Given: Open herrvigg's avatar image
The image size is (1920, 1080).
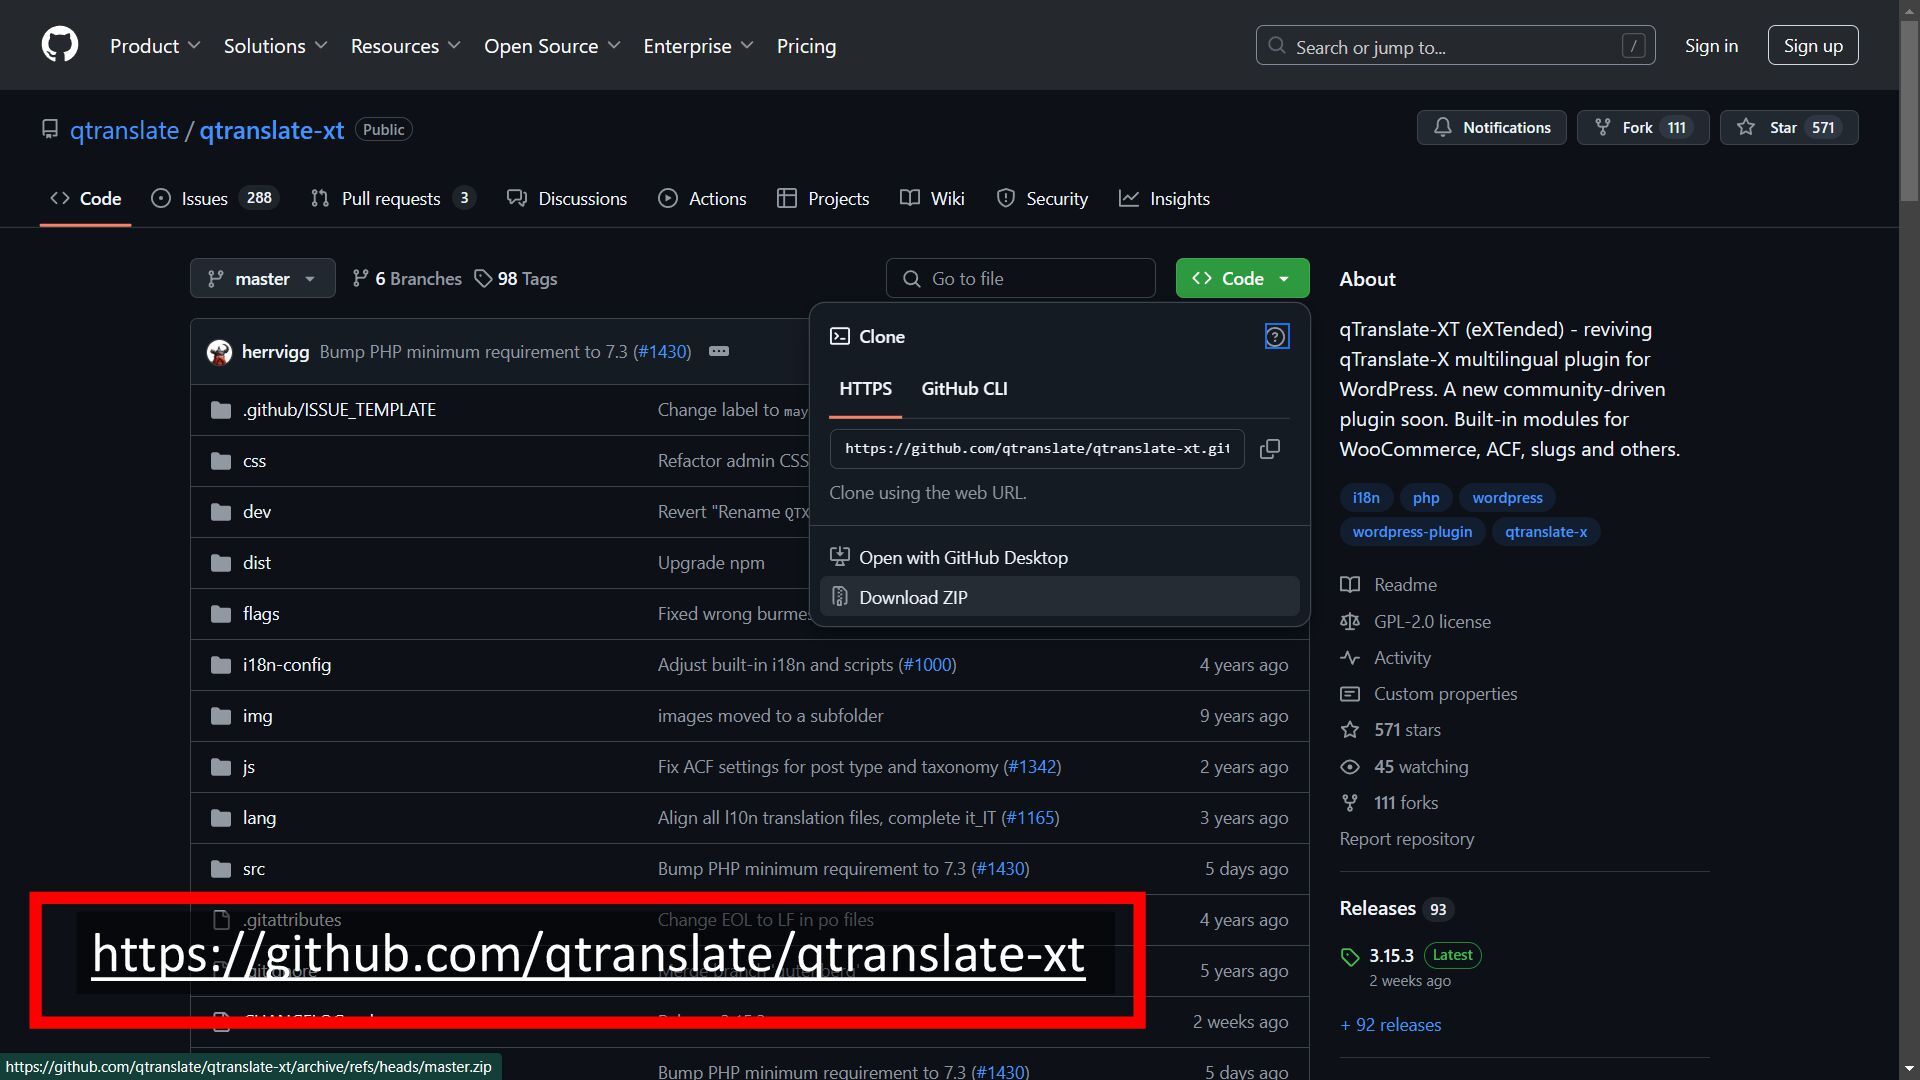Looking at the screenshot, I should (x=219, y=352).
